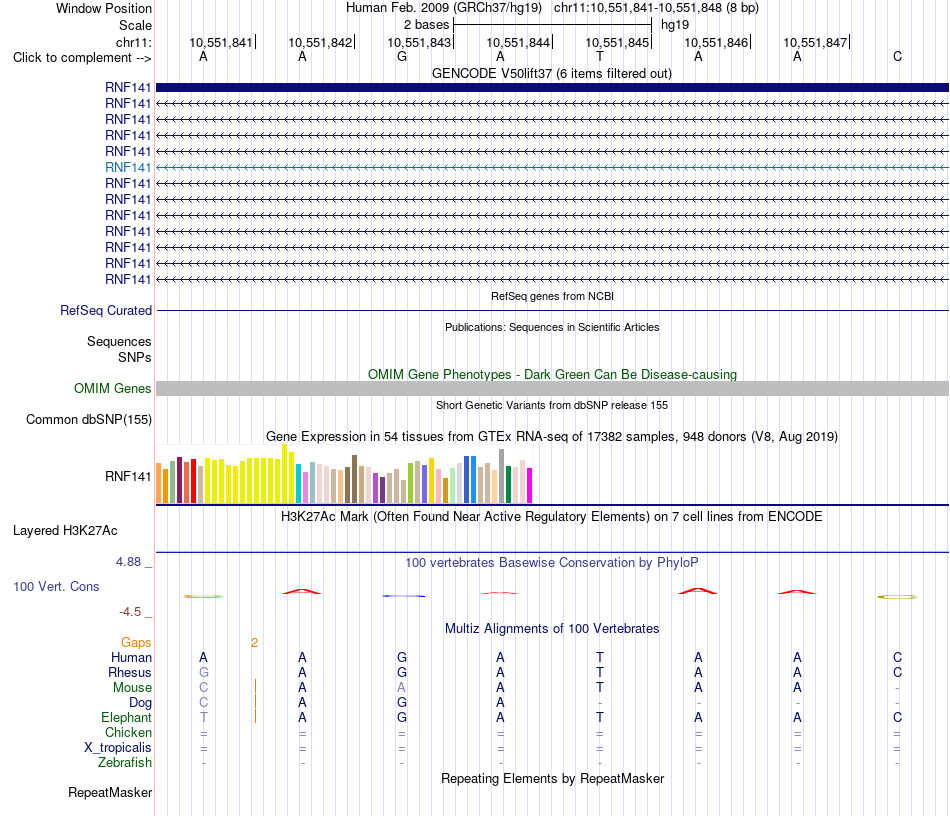The height and width of the screenshot is (816, 950).
Task: Click the Window Position label
Action: [x=104, y=8]
